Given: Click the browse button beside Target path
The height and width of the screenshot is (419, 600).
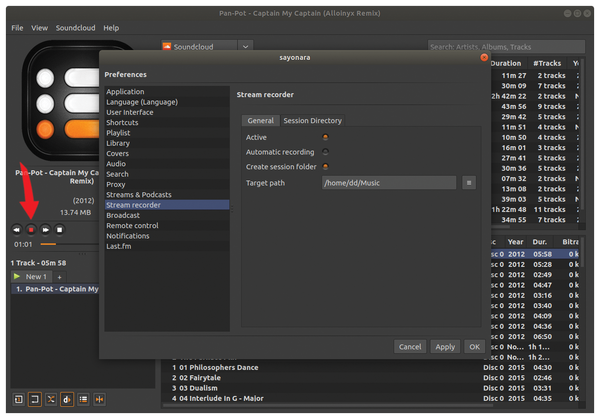Looking at the screenshot, I should (469, 183).
